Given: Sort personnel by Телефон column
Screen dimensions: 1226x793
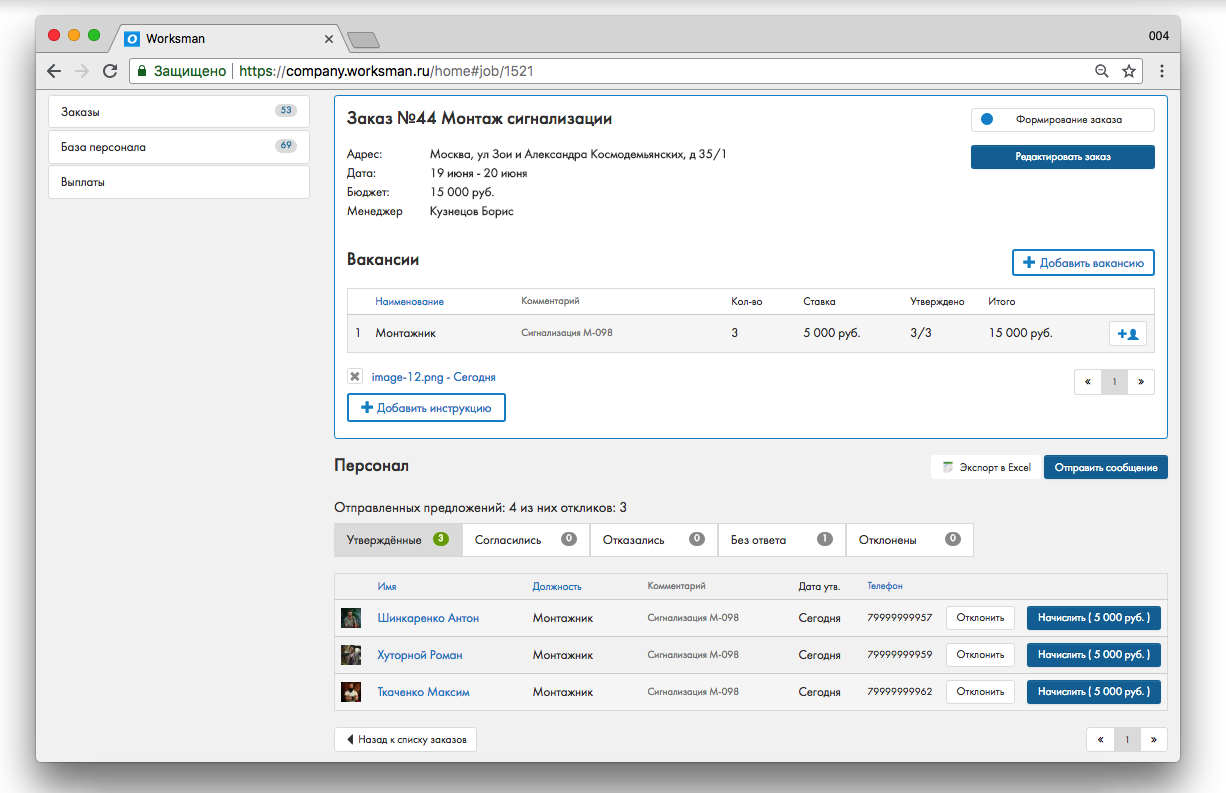Looking at the screenshot, I should pyautogui.click(x=885, y=586).
